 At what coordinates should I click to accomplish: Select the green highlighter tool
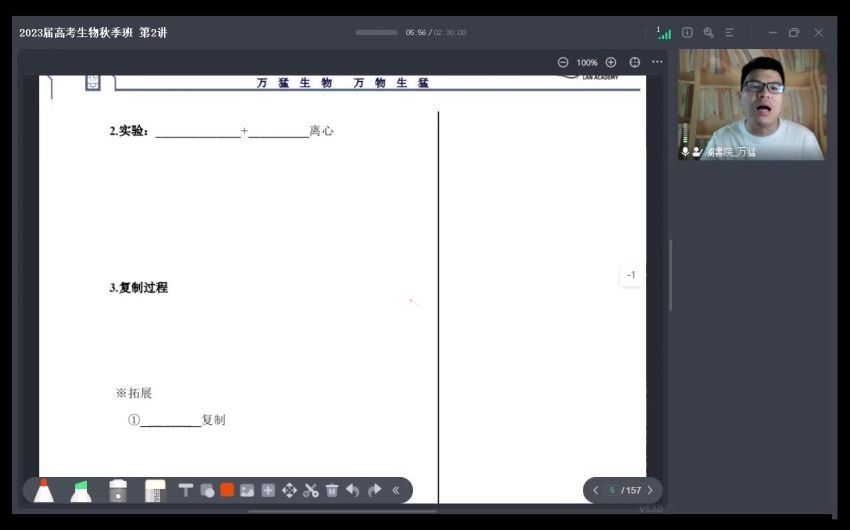81,491
